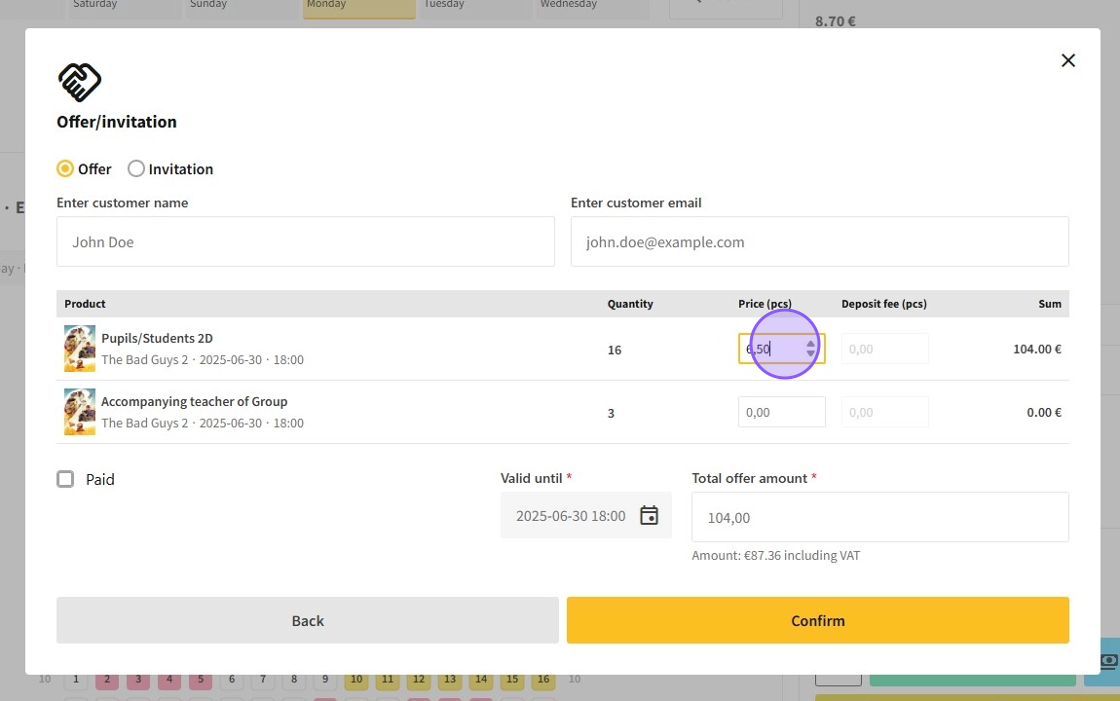Click the Accompanying teacher price field
Viewport: 1120px width, 701px height.
click(781, 412)
